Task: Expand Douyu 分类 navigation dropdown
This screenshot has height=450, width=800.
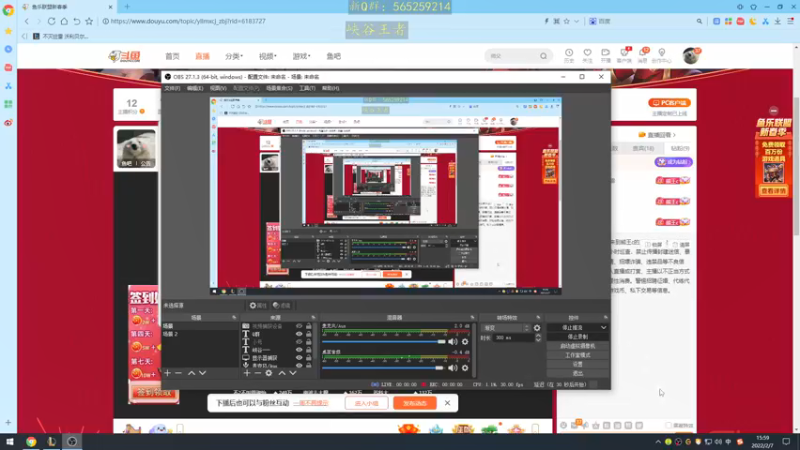Action: (234, 56)
